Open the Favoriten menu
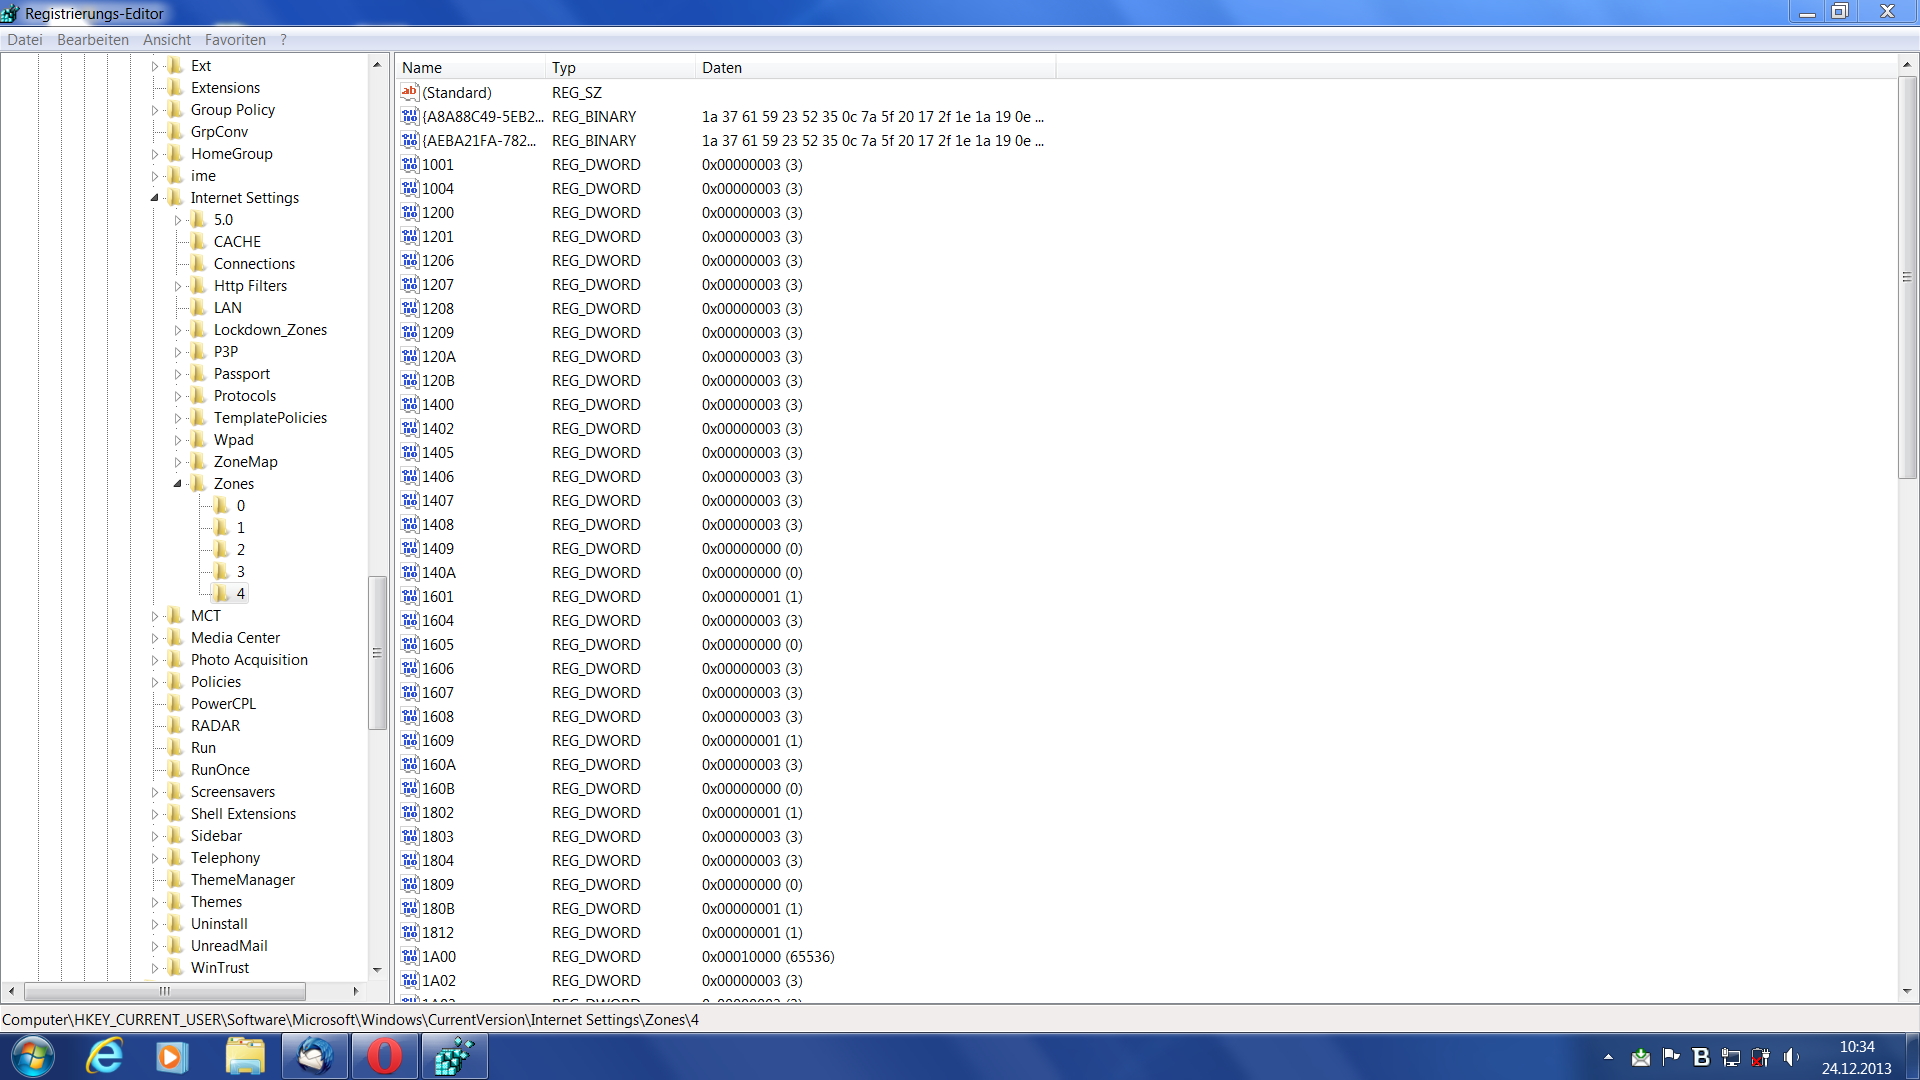Screen dimensions: 1920x1080 [235, 40]
